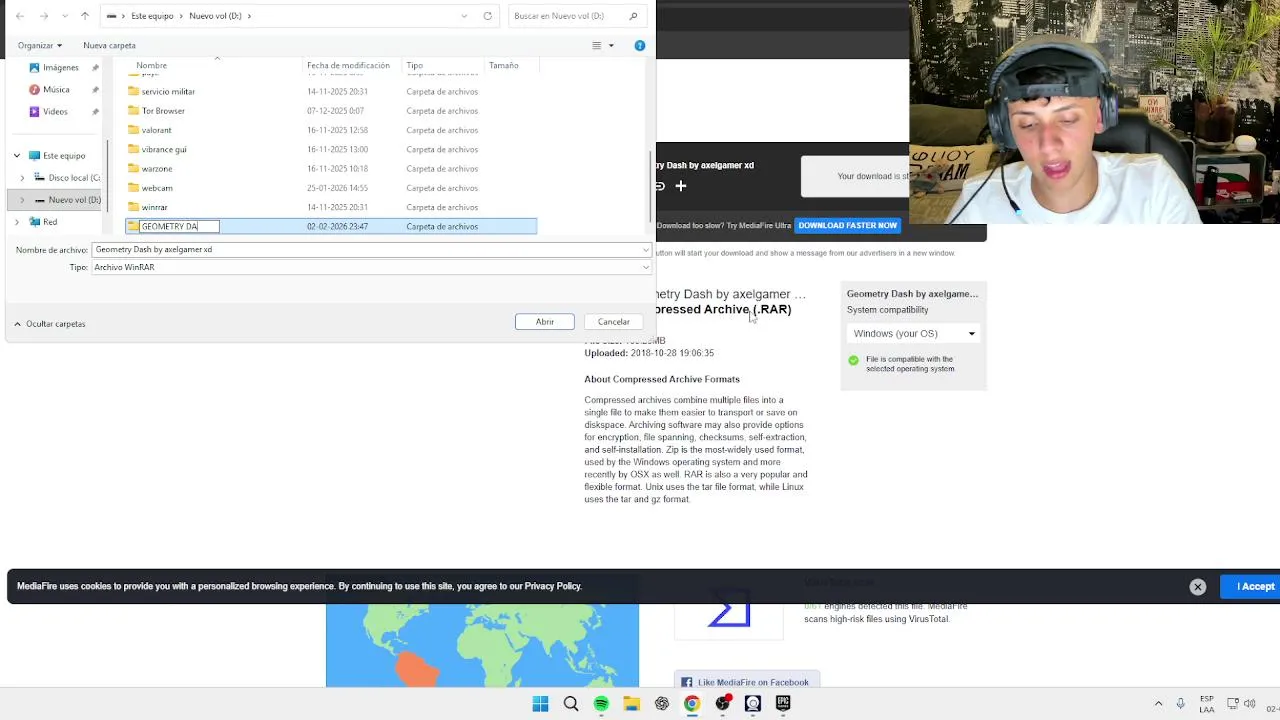Expand the Nuevo vol (D:) tree node
This screenshot has width=1280, height=720.
(x=23, y=199)
